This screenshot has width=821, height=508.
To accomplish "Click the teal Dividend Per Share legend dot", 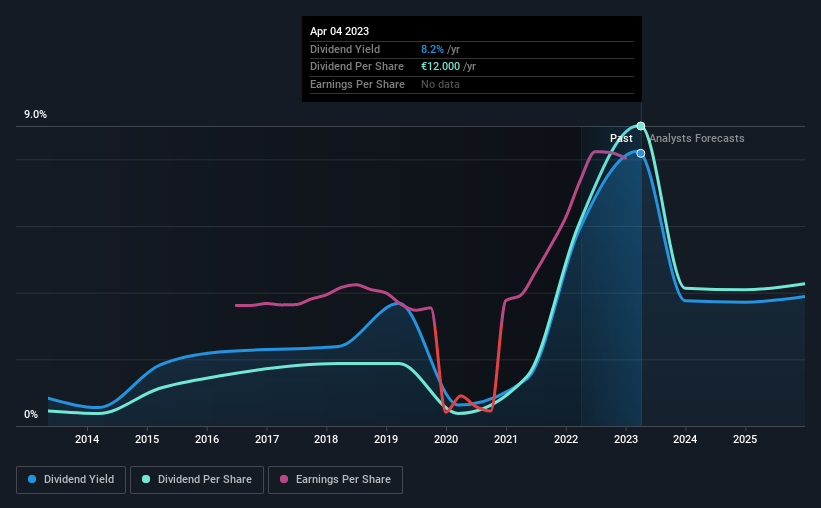I will [x=146, y=479].
